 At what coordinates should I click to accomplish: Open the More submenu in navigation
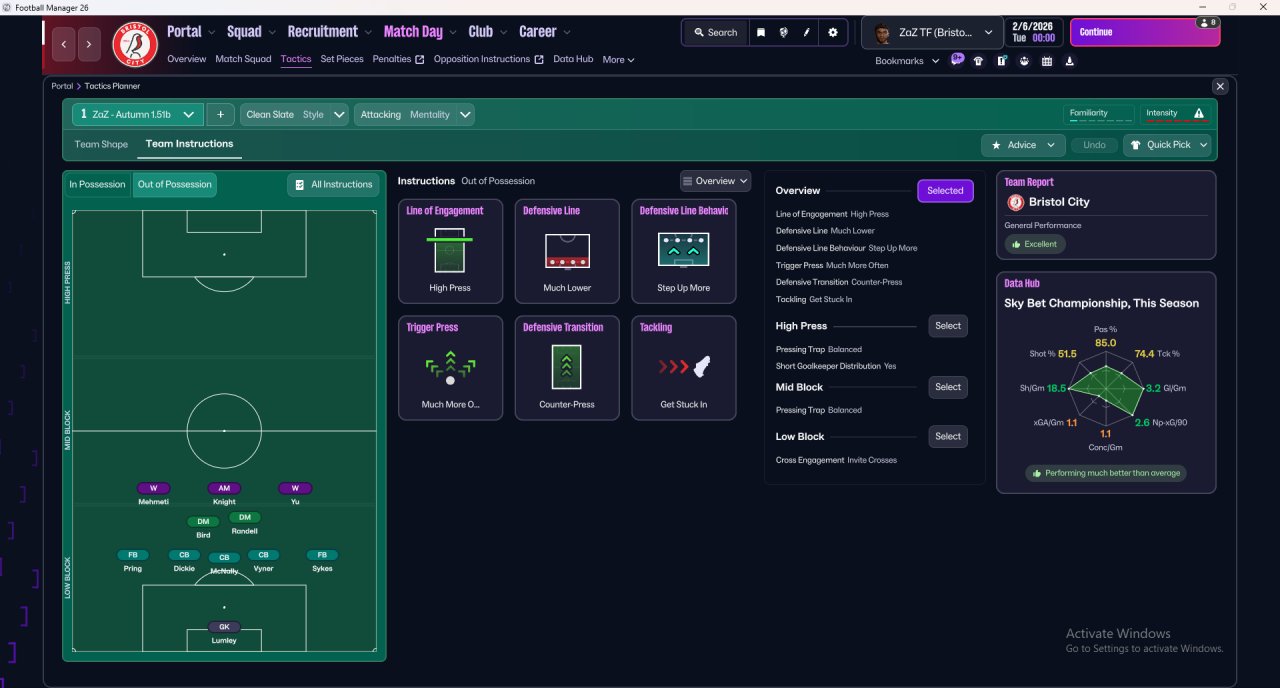pos(618,60)
